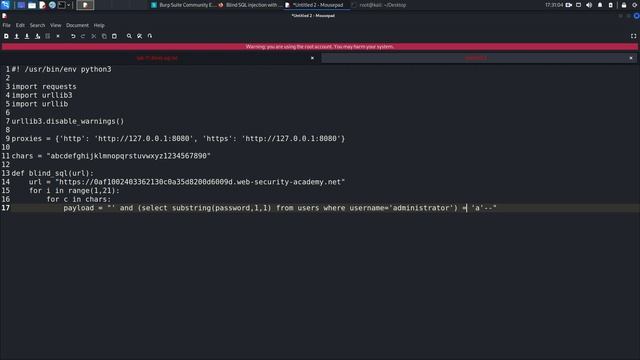Launch terminal emulator from the panel

[62, 5]
